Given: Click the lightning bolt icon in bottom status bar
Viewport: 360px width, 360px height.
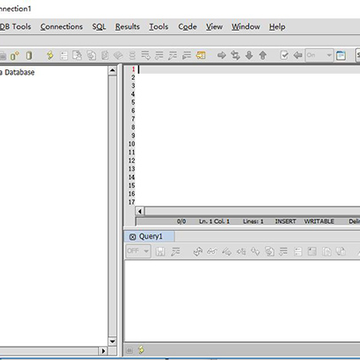Looking at the screenshot, I should (x=141, y=350).
